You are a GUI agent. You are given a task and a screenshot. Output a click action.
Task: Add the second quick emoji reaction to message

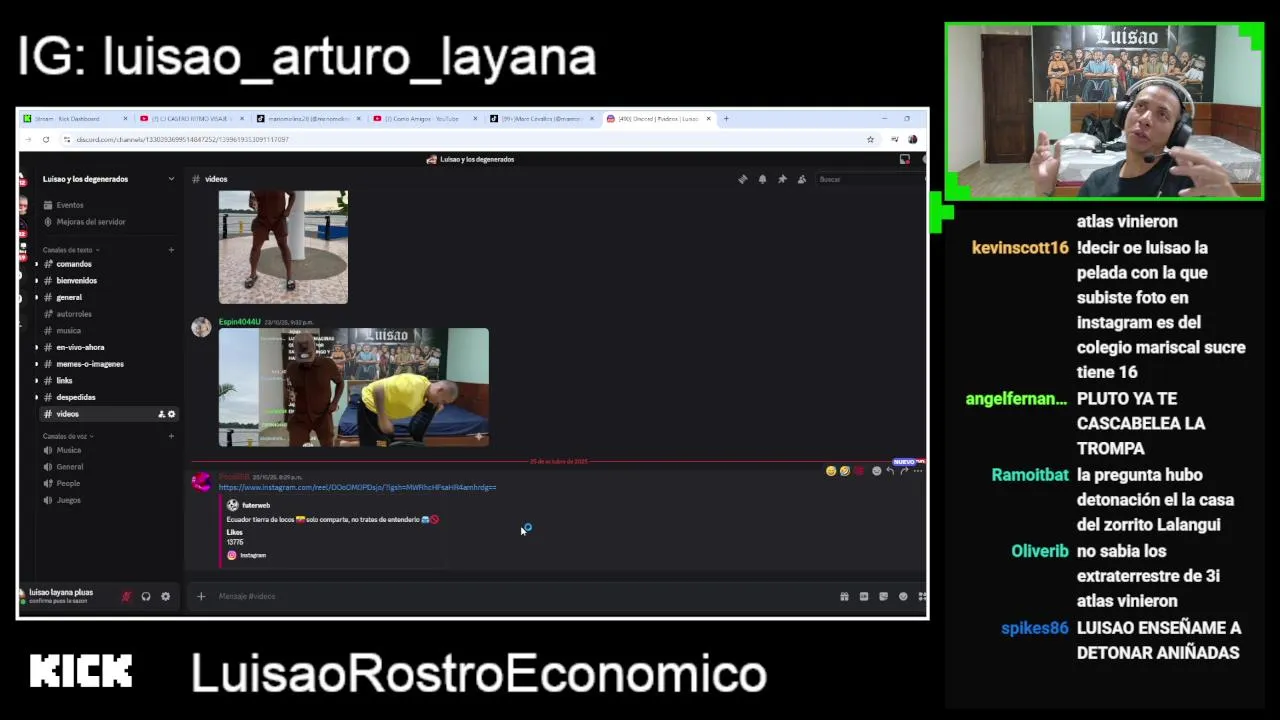845,470
